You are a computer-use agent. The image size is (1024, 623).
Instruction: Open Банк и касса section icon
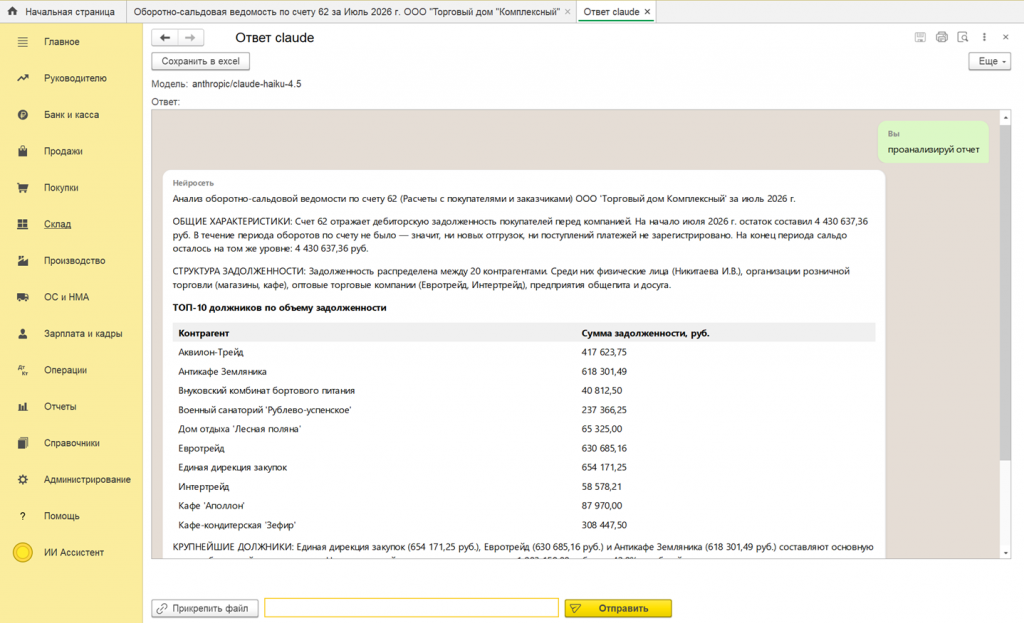(x=23, y=115)
